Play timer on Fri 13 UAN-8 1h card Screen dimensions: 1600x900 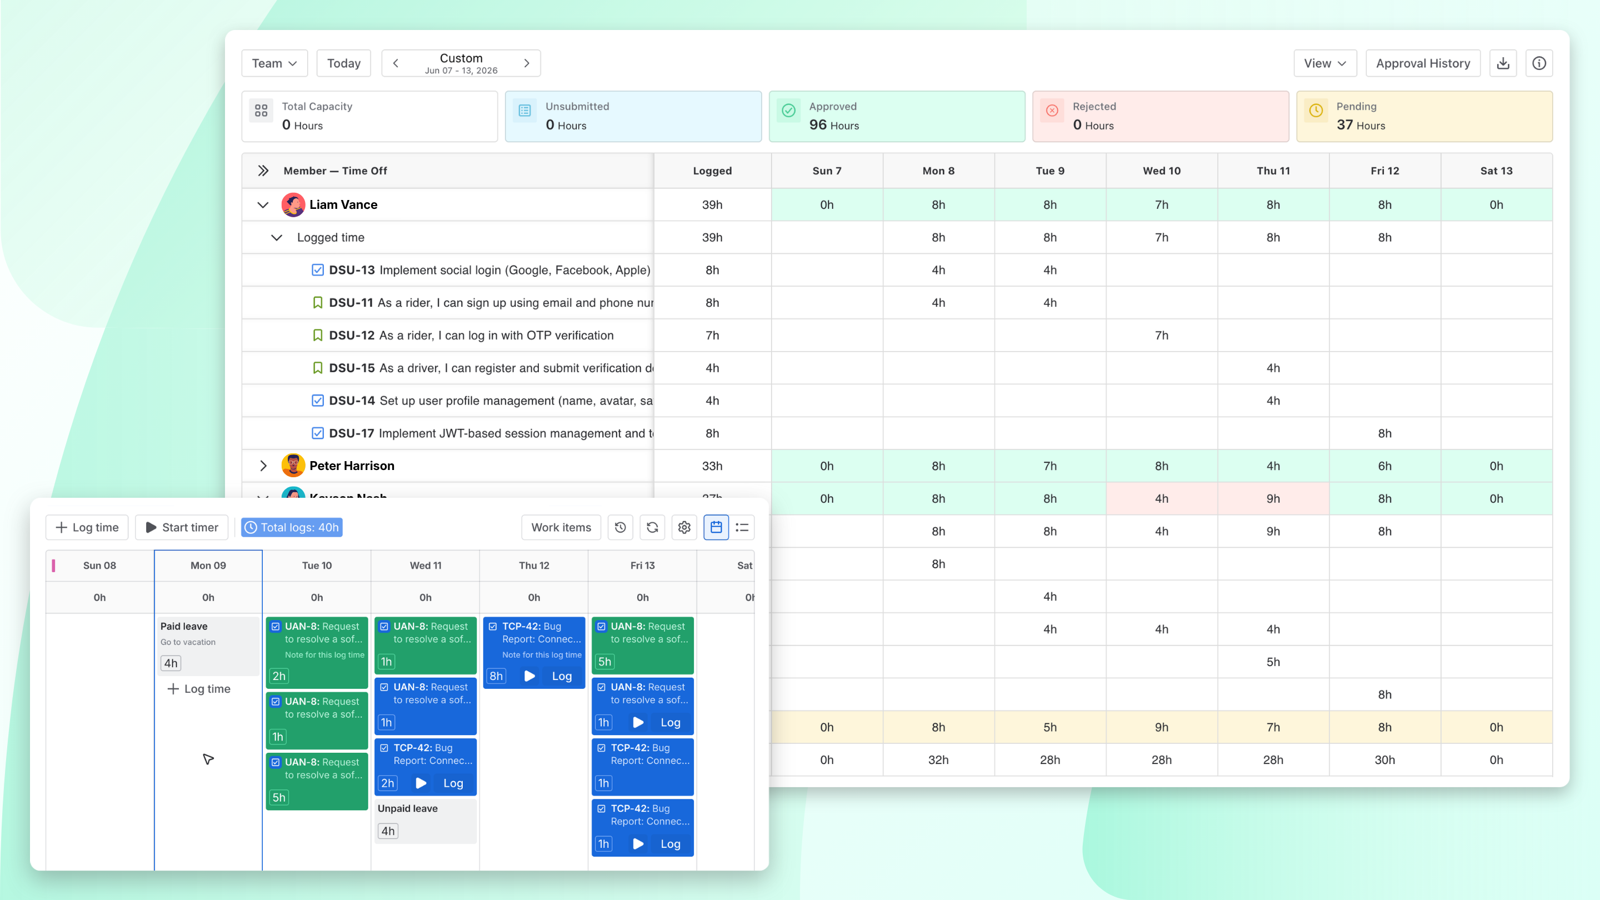[638, 723]
